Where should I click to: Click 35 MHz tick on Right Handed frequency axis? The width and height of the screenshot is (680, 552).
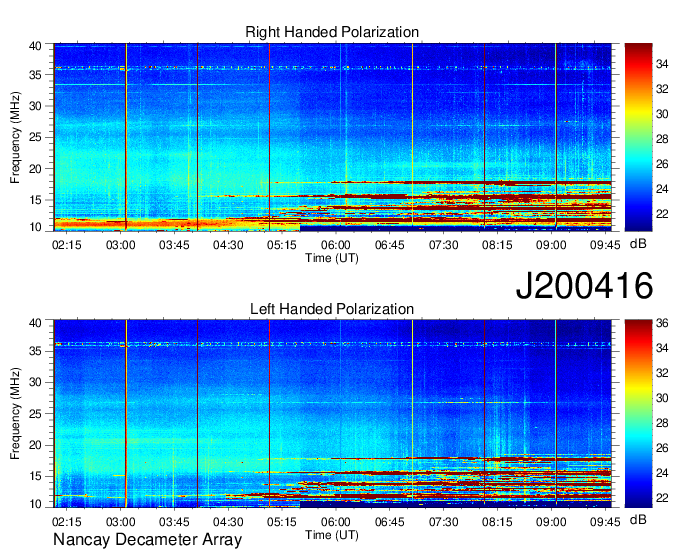pyautogui.click(x=35, y=75)
